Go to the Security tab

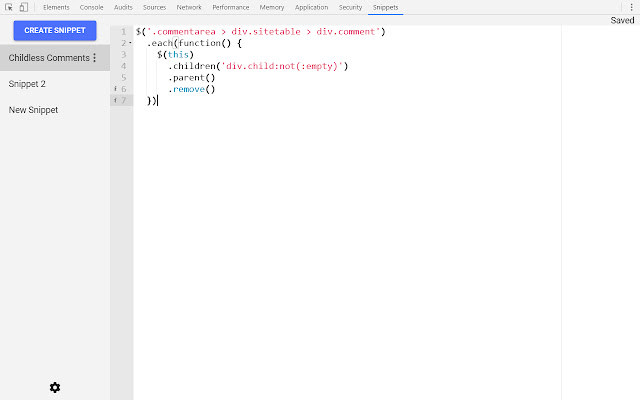coord(350,7)
